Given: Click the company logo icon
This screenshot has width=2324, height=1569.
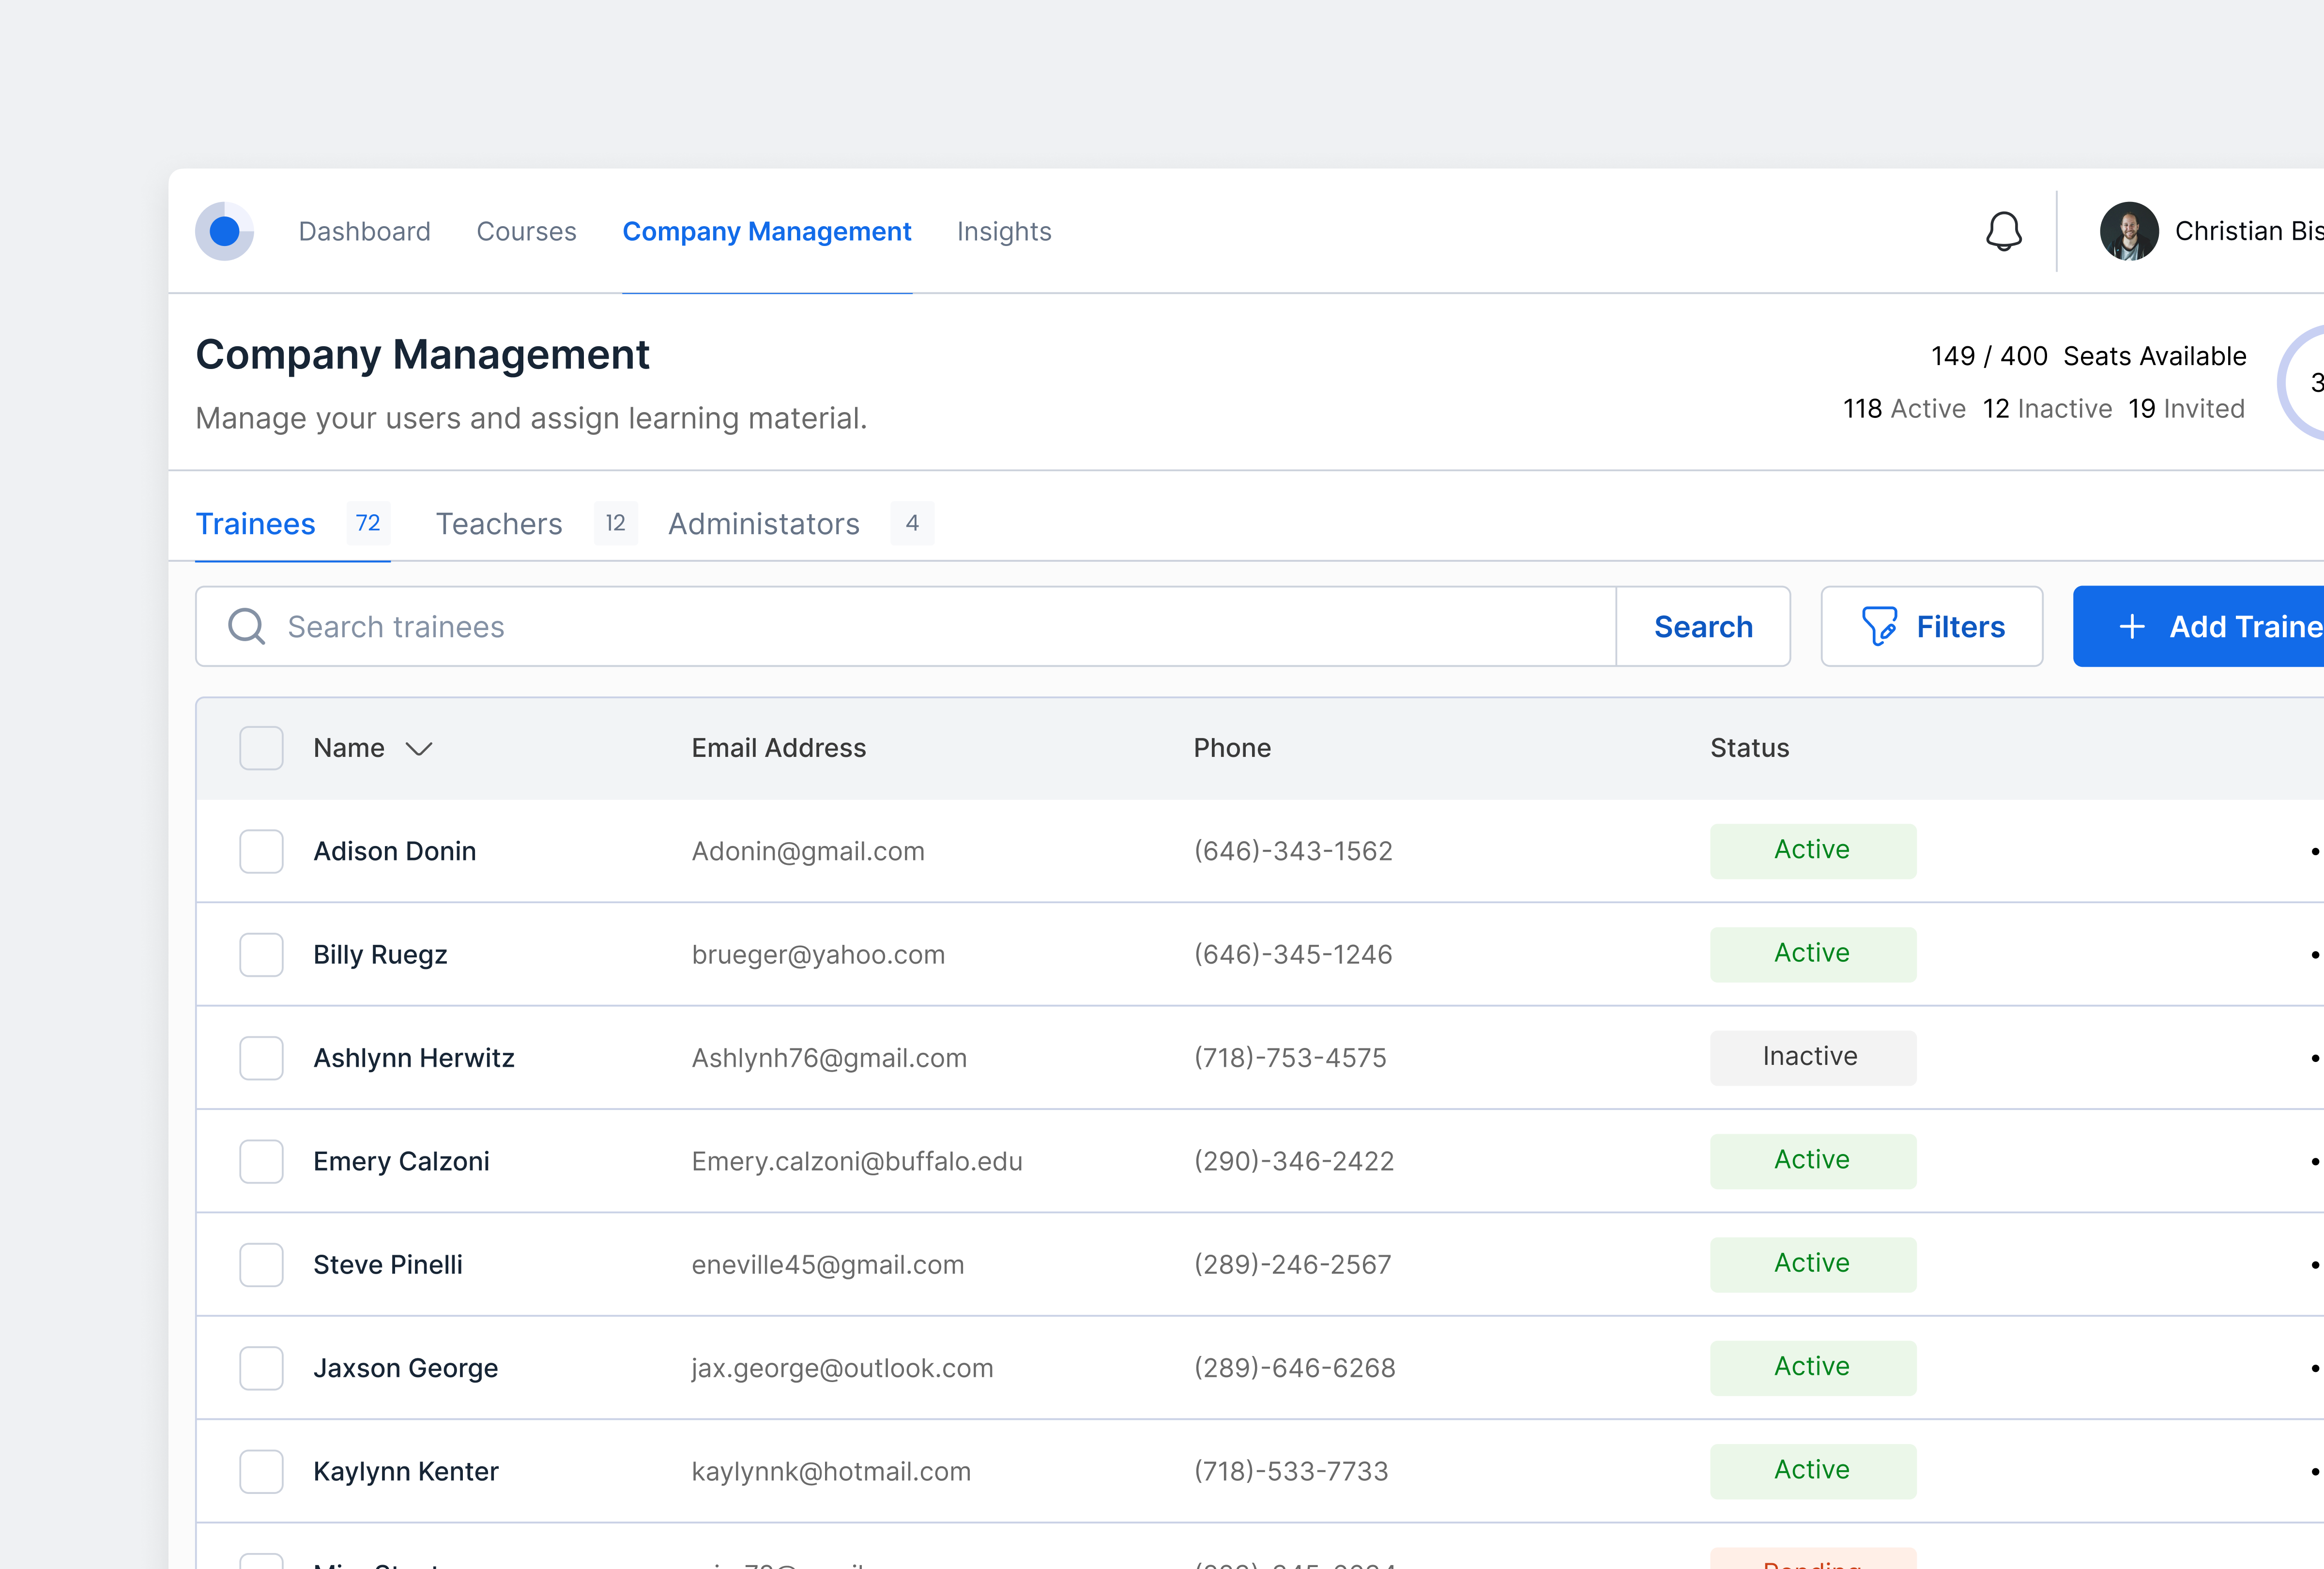Looking at the screenshot, I should 225,231.
